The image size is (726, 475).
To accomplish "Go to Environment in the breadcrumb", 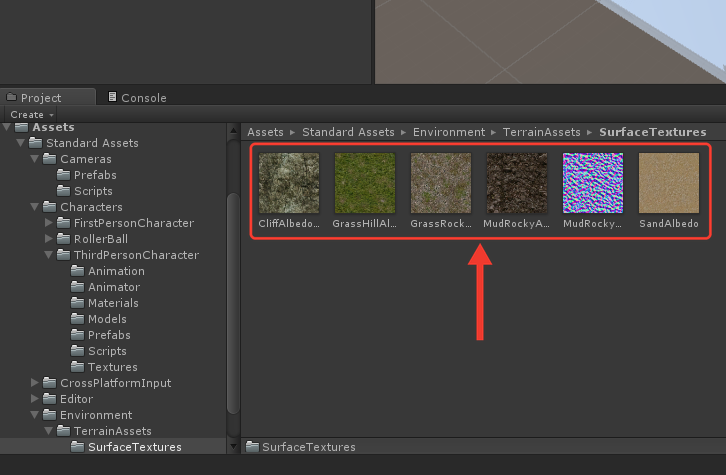I will (449, 132).
